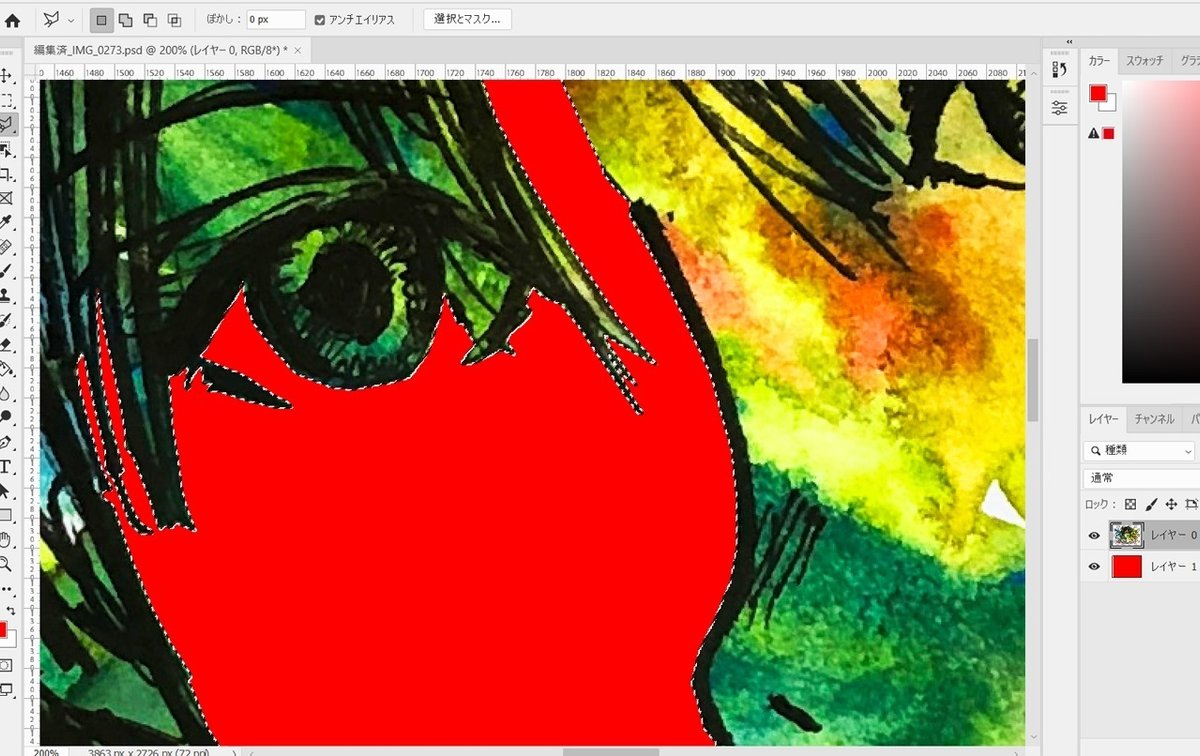The image size is (1200, 756).
Task: Select the Hand tool
Action: coord(6,540)
